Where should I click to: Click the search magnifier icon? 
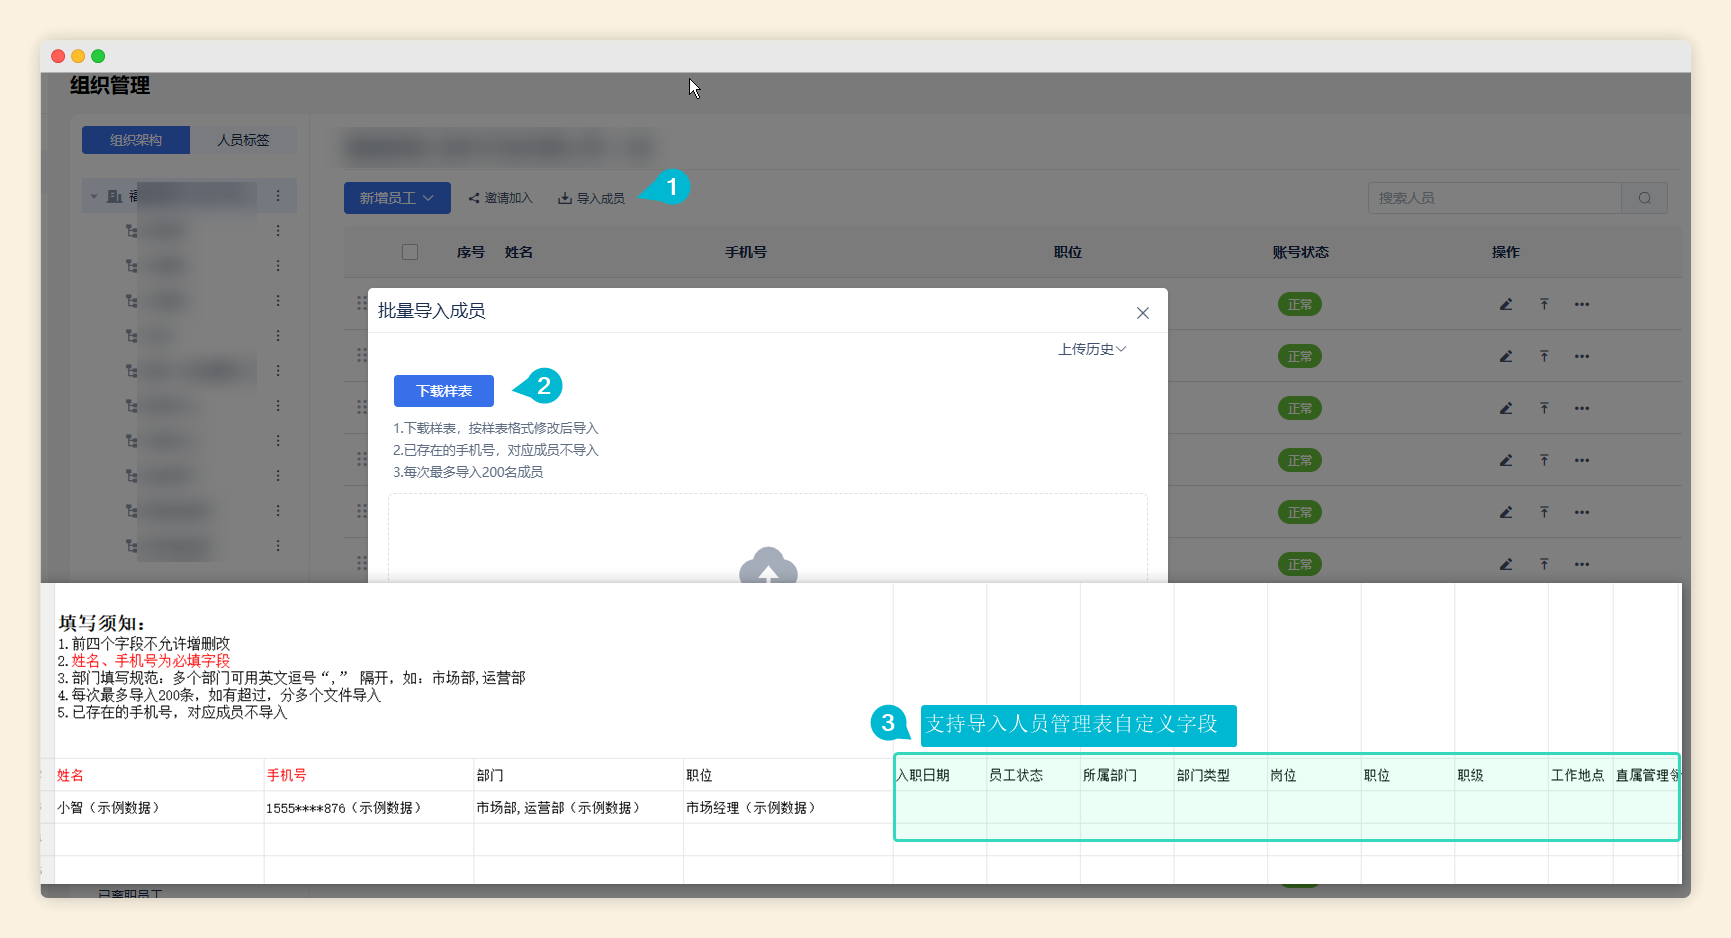1644,198
